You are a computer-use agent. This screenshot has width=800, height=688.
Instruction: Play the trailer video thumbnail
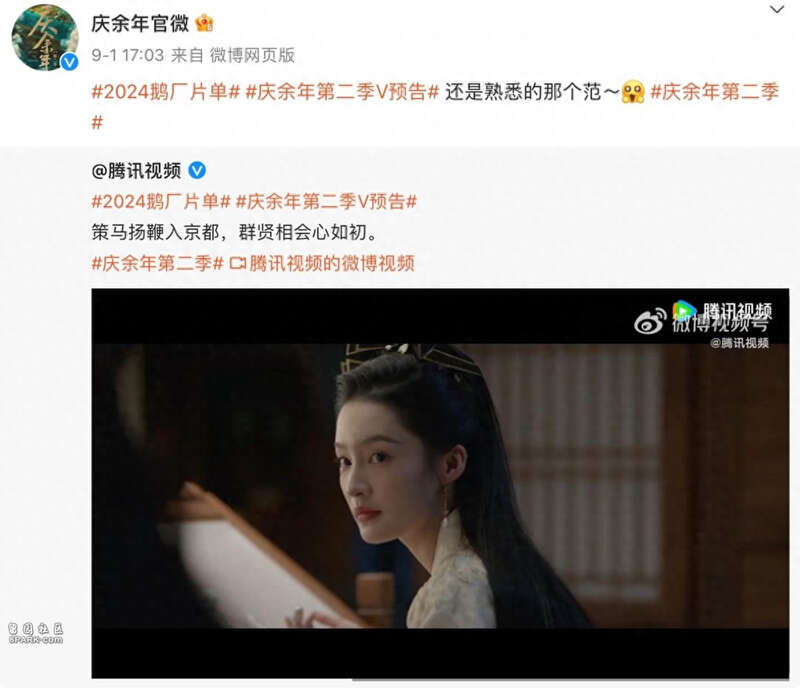pyautogui.click(x=440, y=483)
